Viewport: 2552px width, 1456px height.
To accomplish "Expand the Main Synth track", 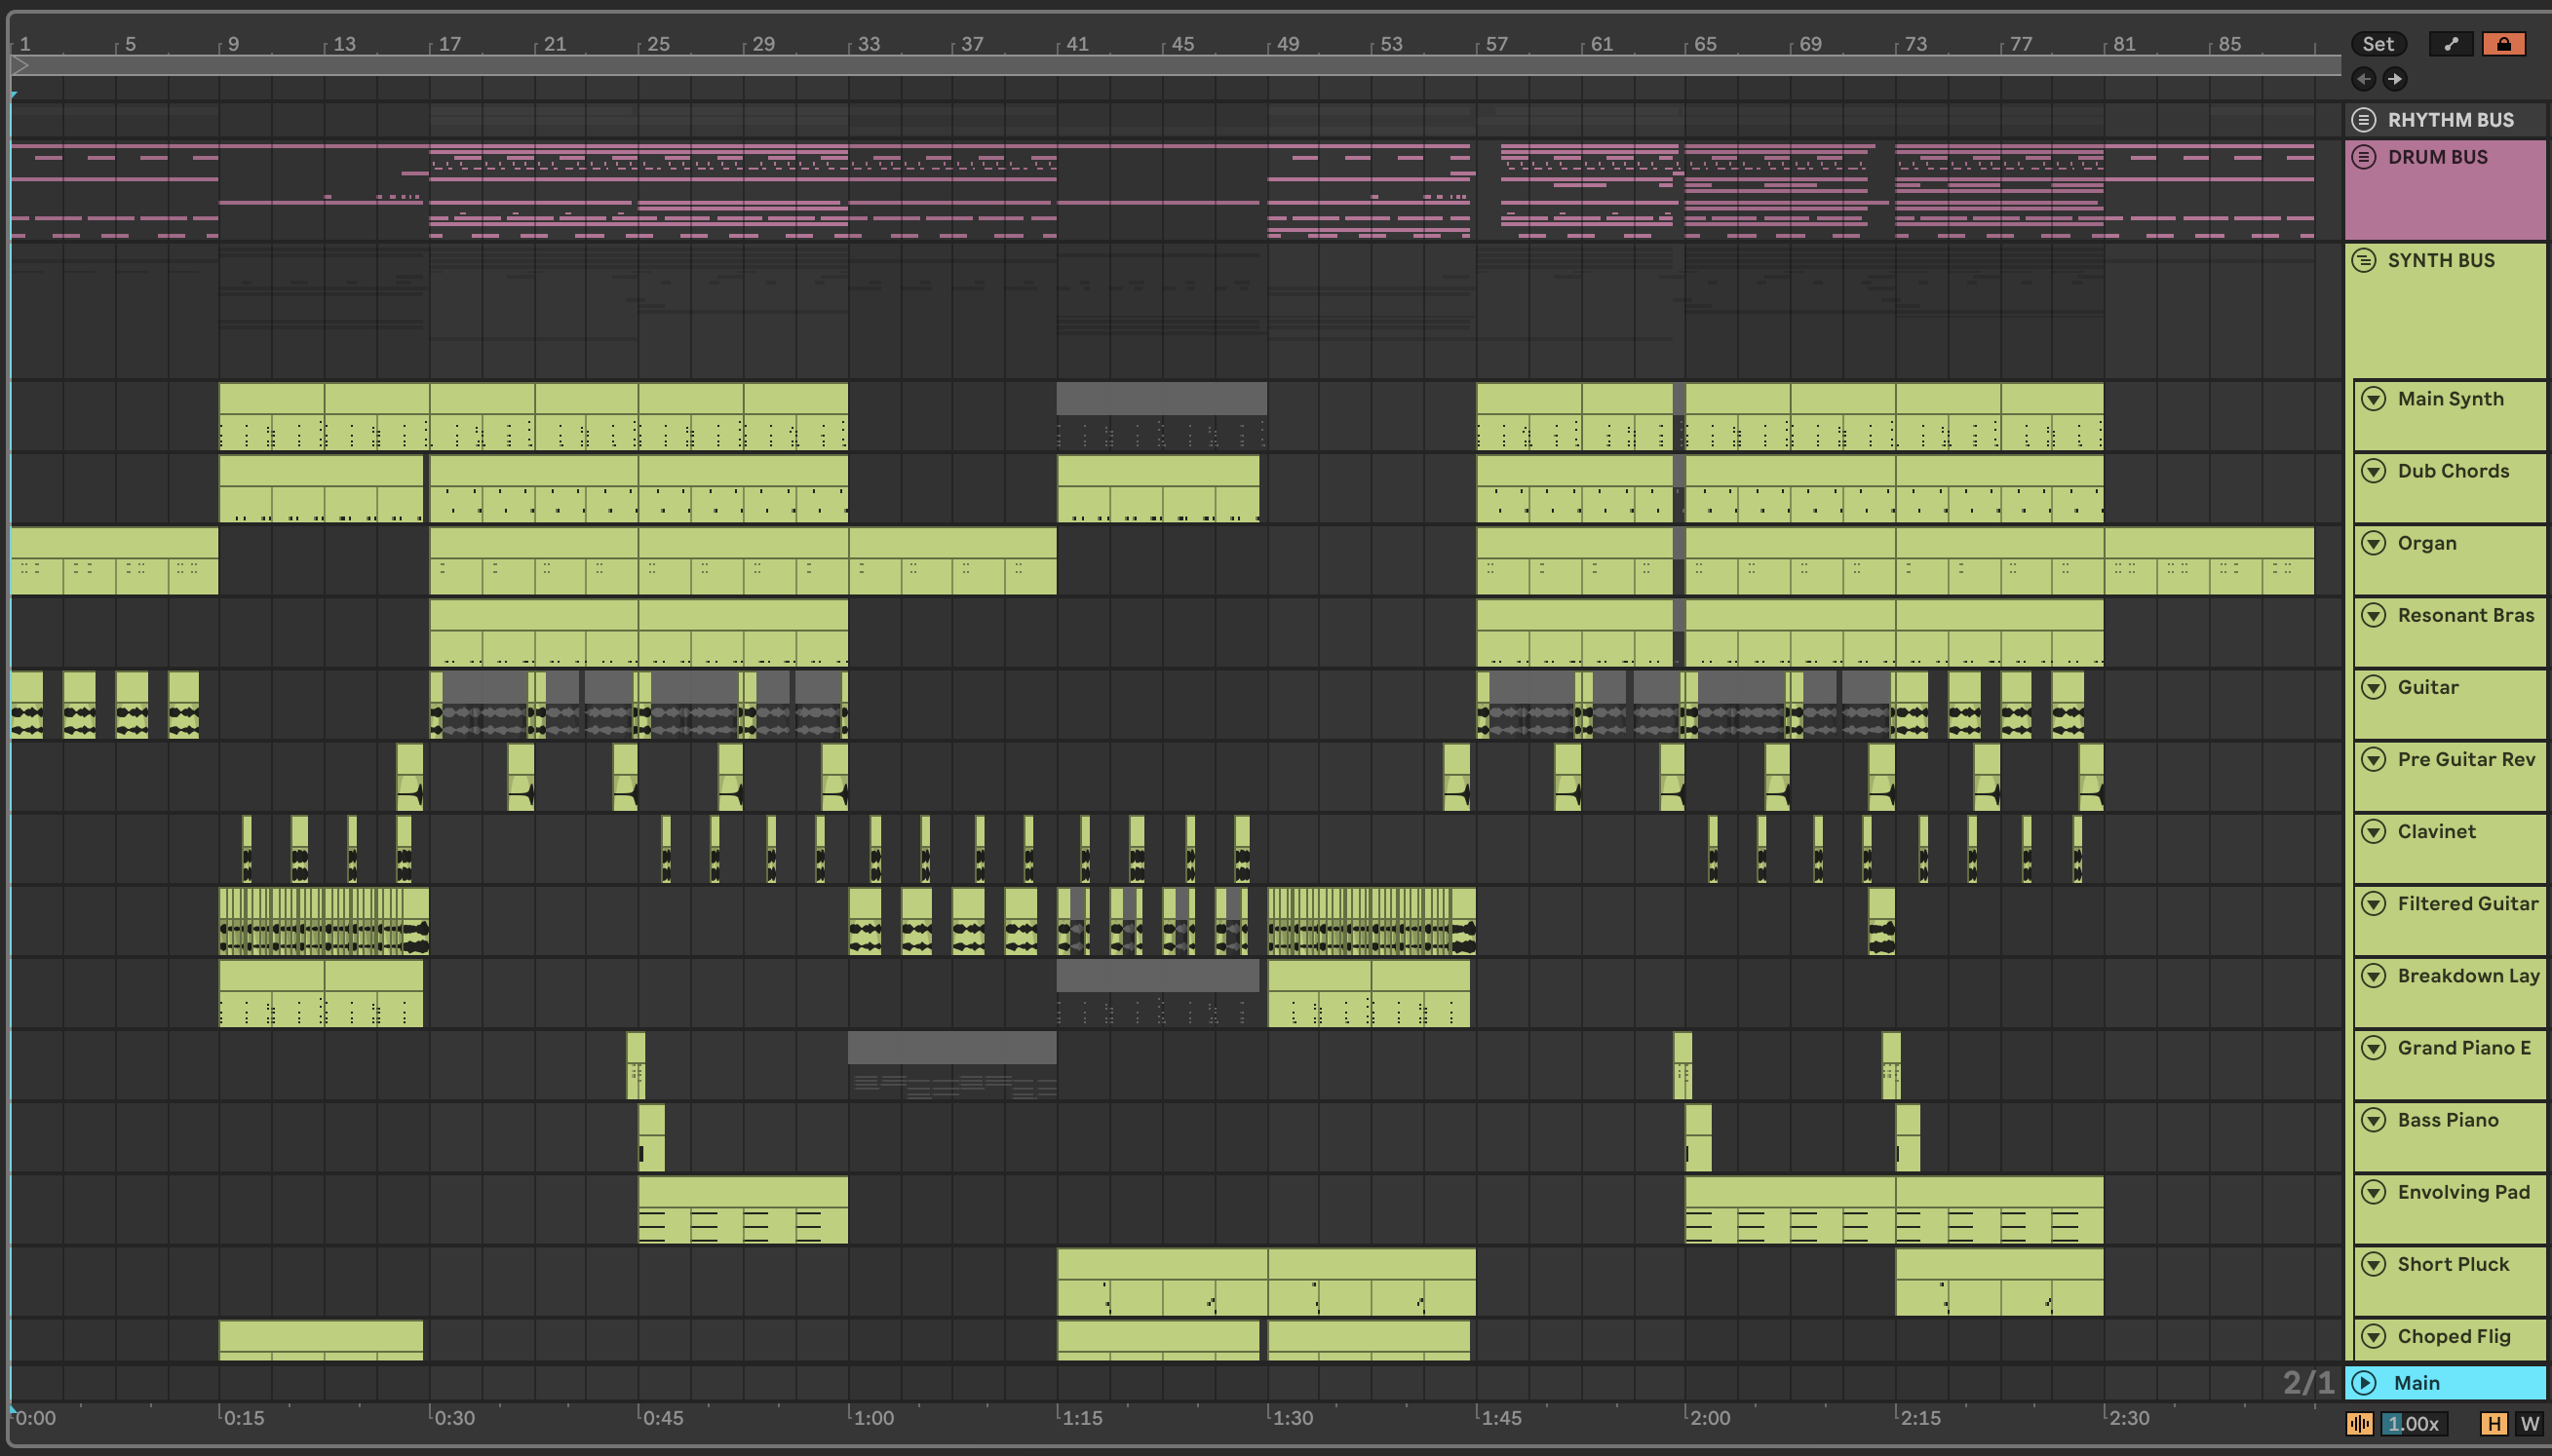I will click(x=2374, y=399).
